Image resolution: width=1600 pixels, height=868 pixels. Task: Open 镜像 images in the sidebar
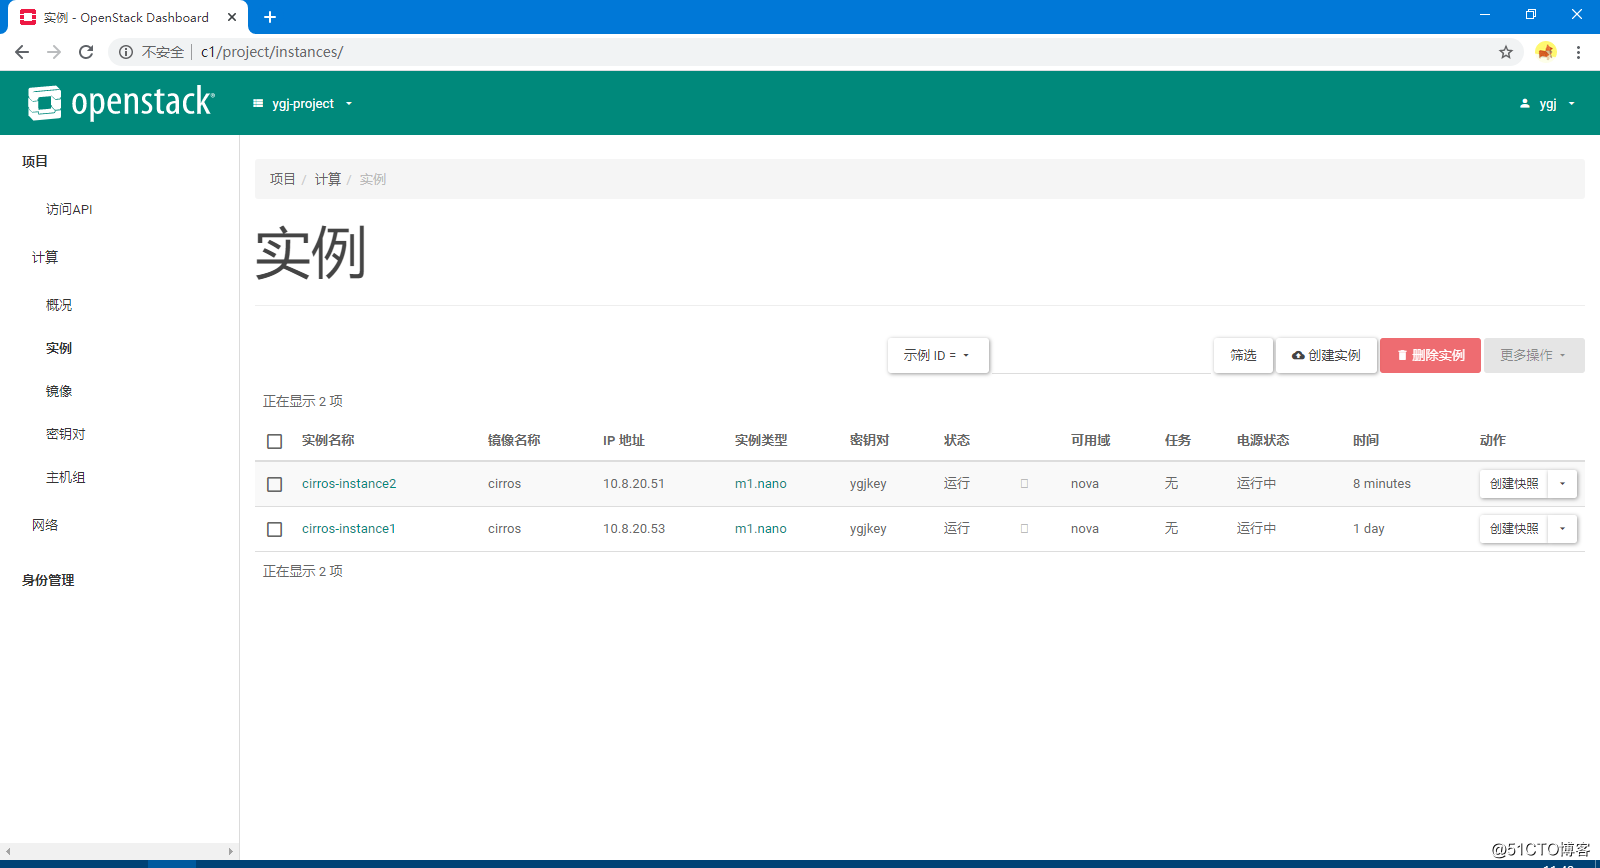click(x=59, y=391)
